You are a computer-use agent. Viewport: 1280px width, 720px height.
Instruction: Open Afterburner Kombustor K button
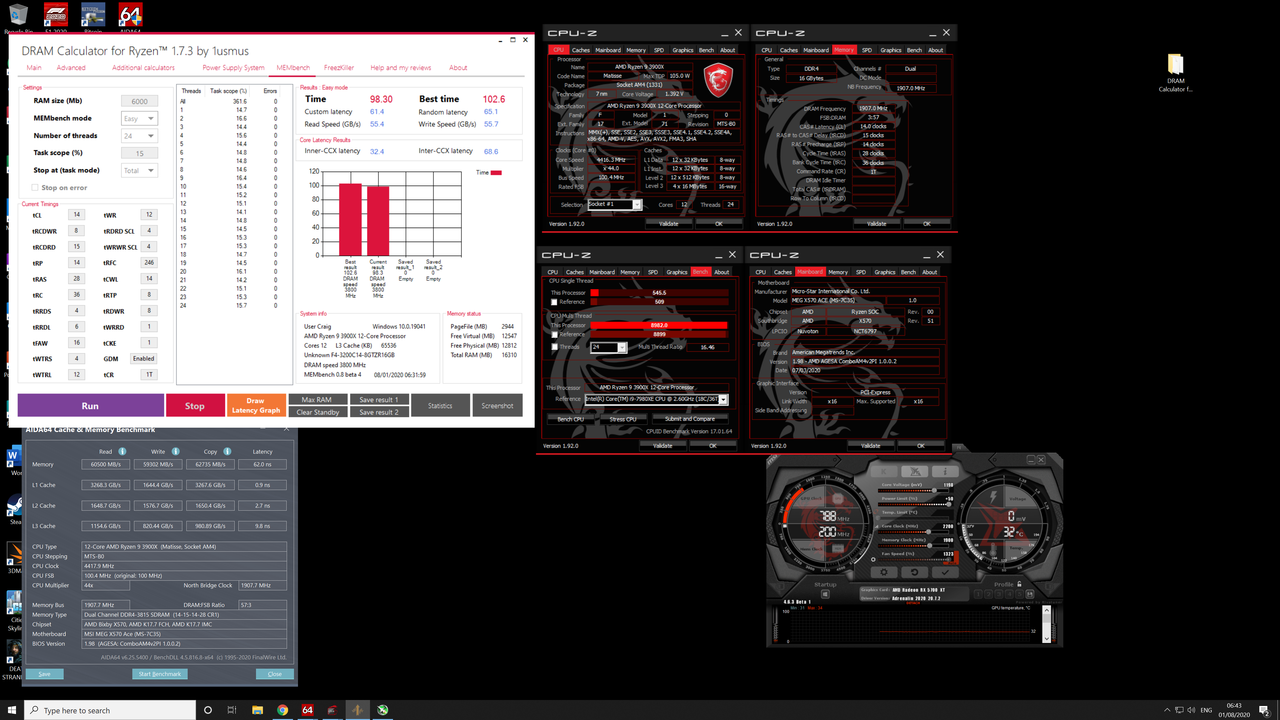pos(884,471)
